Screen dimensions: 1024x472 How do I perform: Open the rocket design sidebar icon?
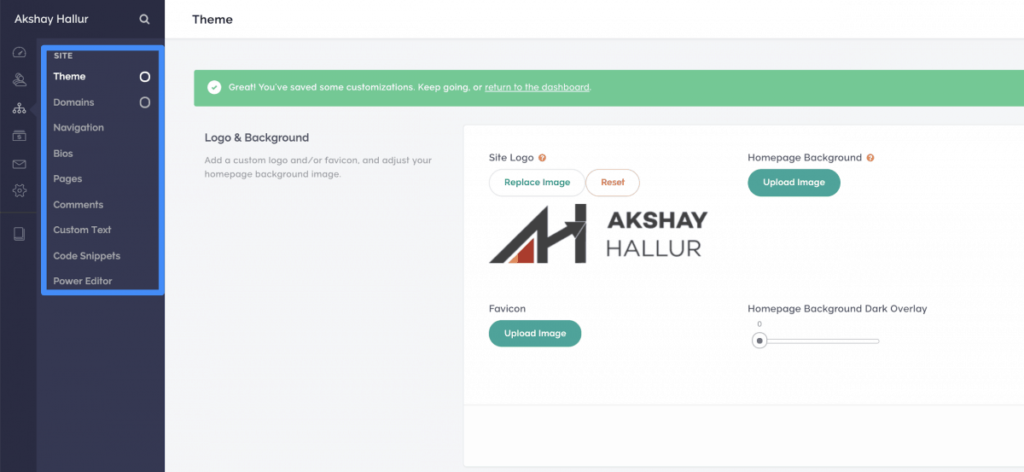(x=19, y=80)
